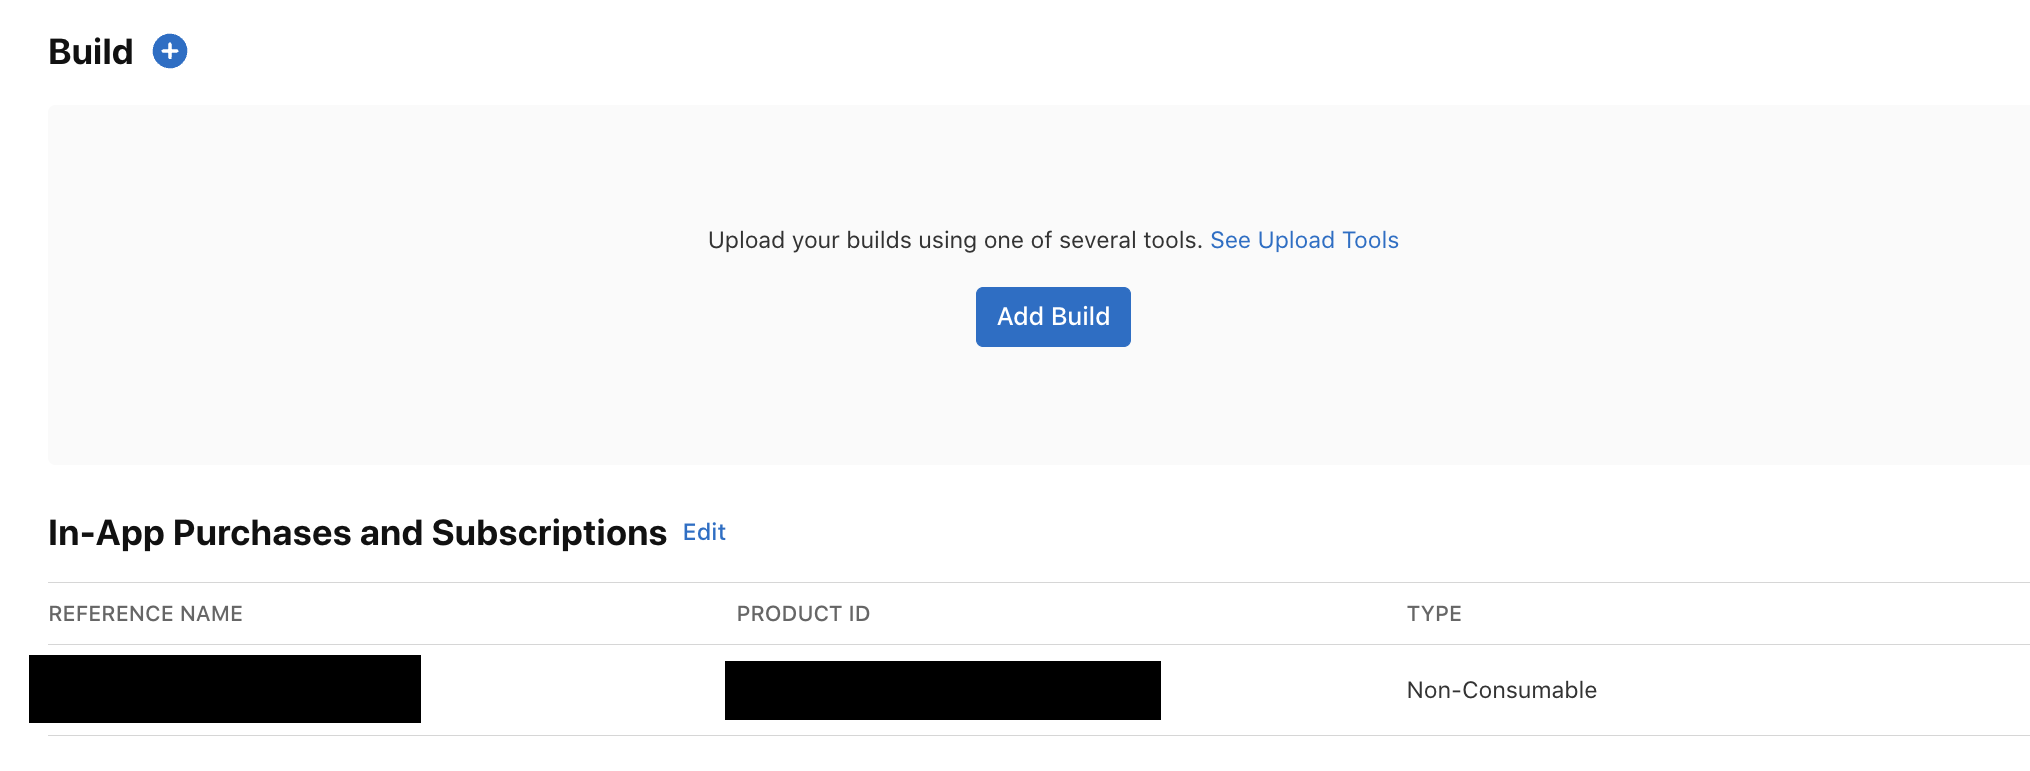The image size is (2030, 771).
Task: Click the In-App Purchases and Subscriptions heading
Action: pos(357,533)
